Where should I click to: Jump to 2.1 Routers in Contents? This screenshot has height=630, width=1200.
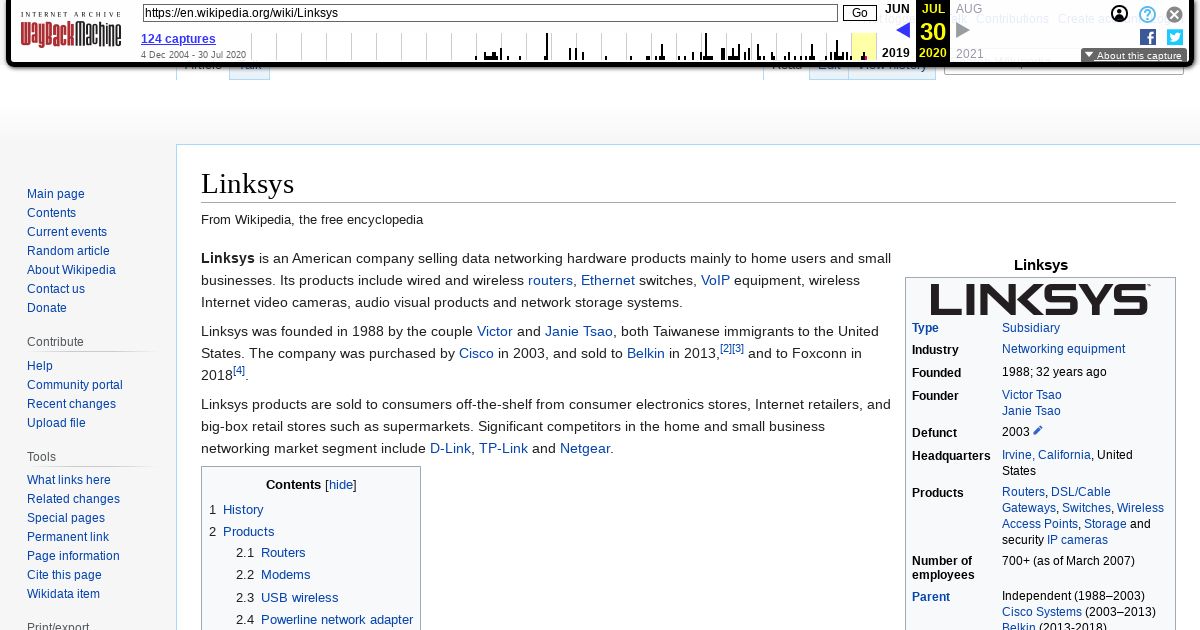point(283,553)
